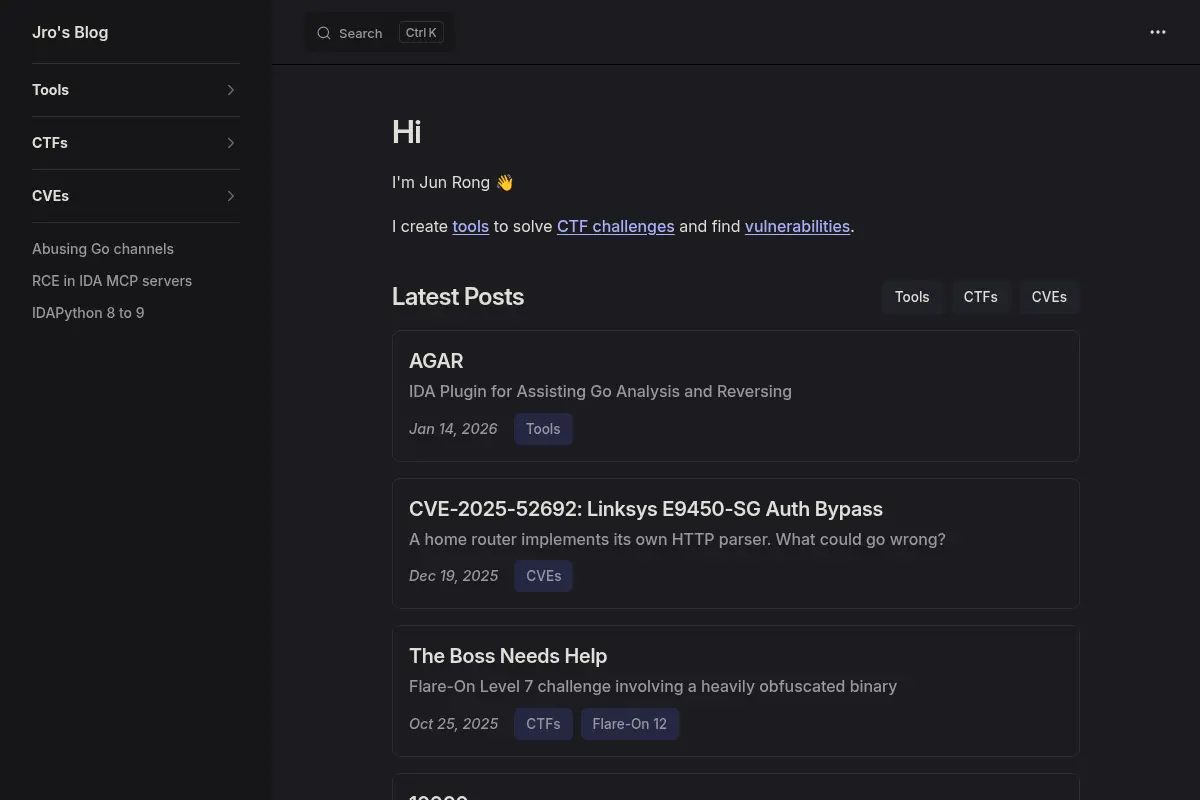
Task: Open Abusing Go channels sidebar post
Action: pos(103,249)
